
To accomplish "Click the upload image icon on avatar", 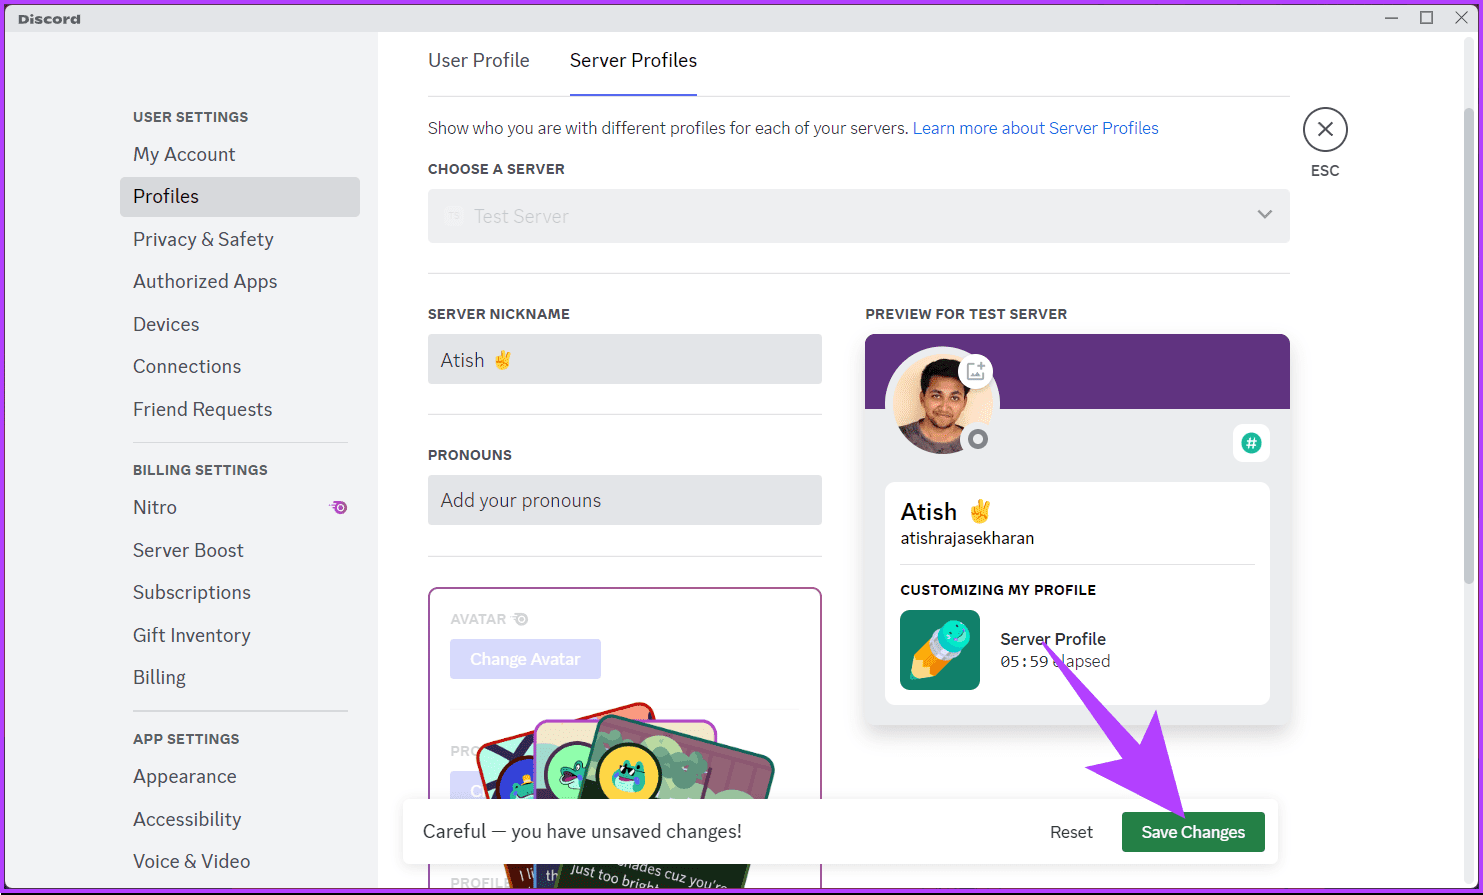I will click(x=976, y=370).
